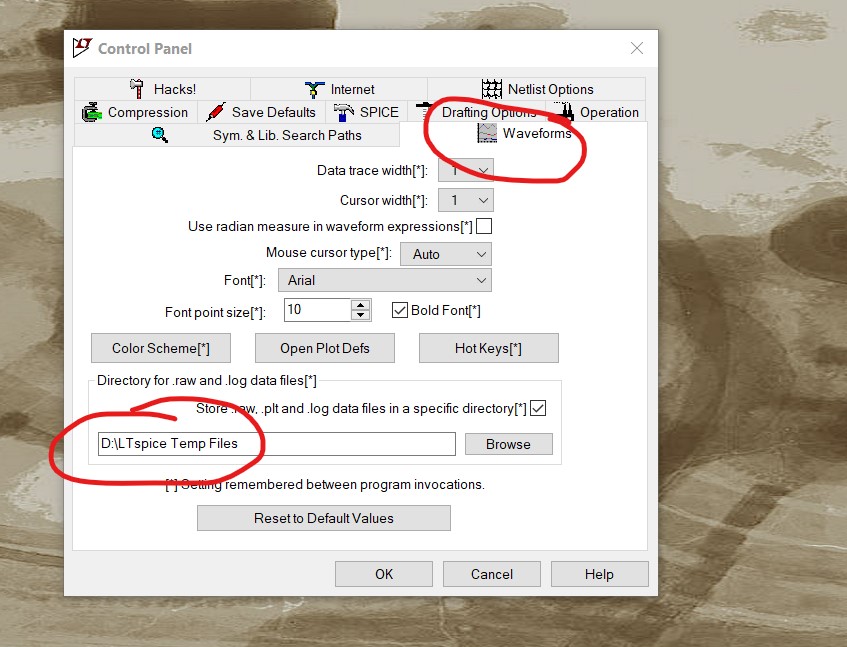Expand the Cursor width dropdown
This screenshot has height=647, width=847.
pyautogui.click(x=466, y=200)
